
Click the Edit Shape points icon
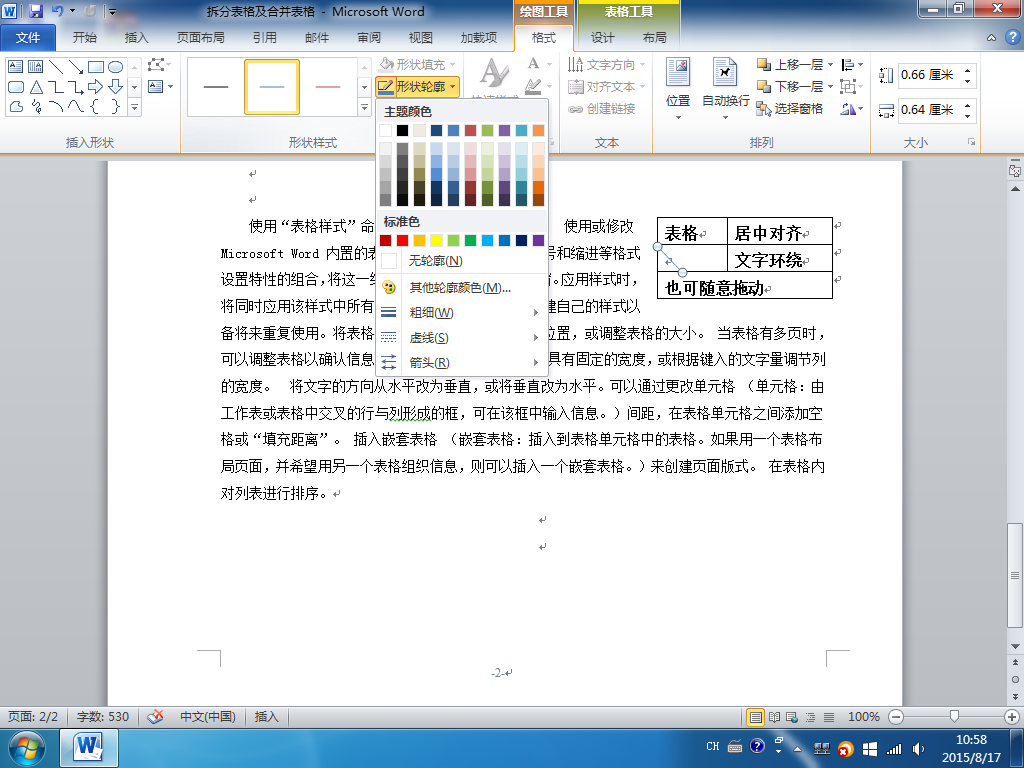point(155,65)
